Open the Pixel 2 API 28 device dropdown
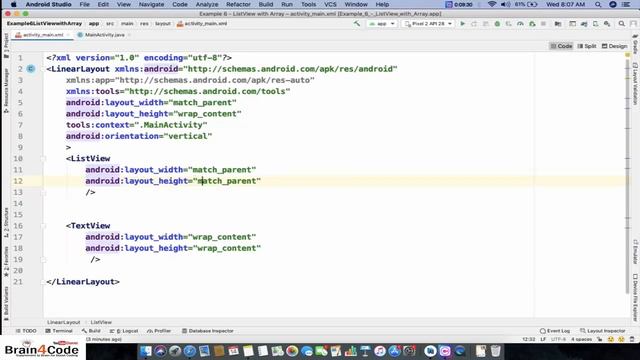 (428, 24)
